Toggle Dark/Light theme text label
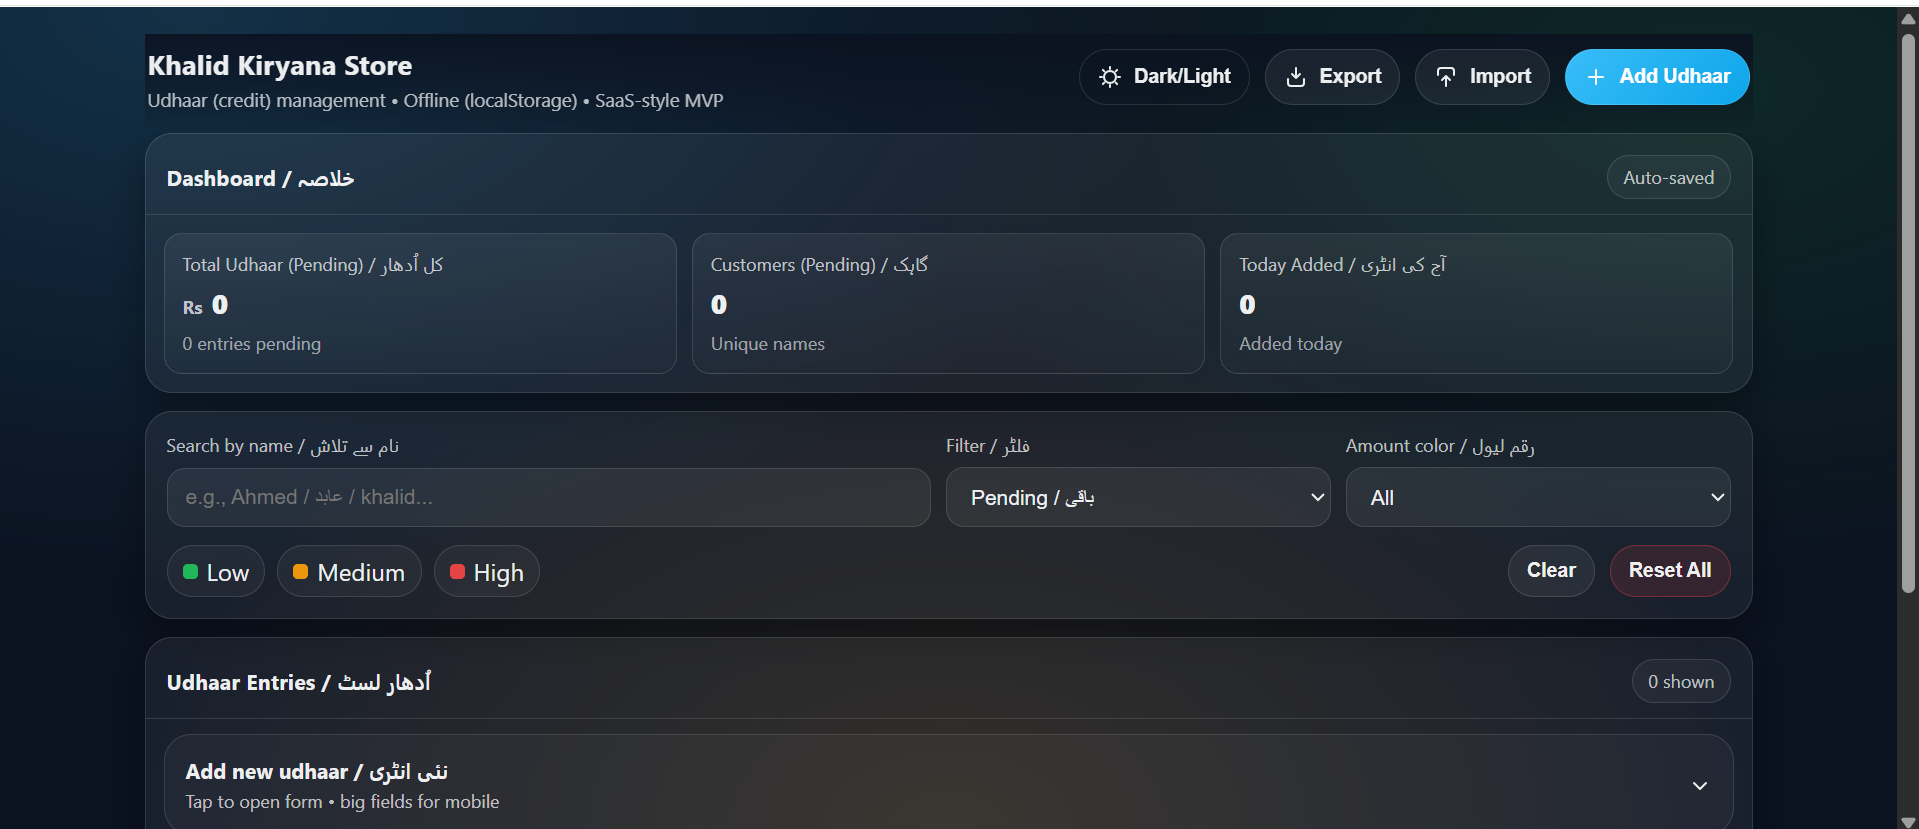The width and height of the screenshot is (1919, 829). coord(1182,76)
